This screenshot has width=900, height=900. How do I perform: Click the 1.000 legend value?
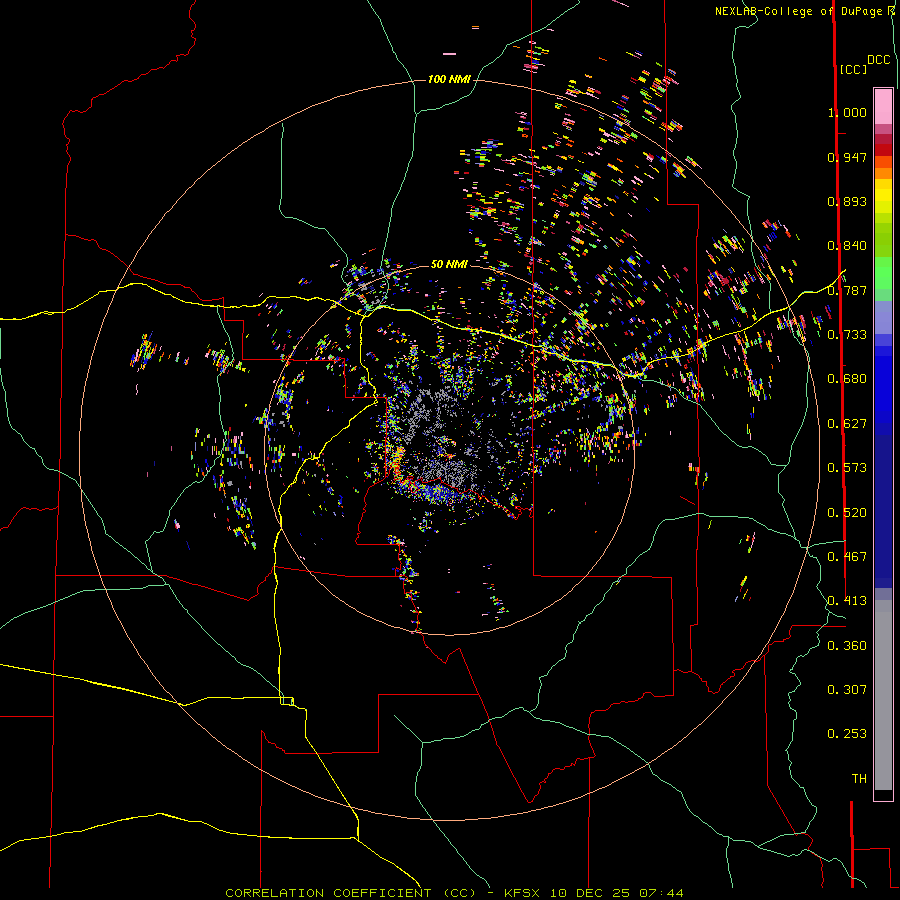[x=847, y=112]
